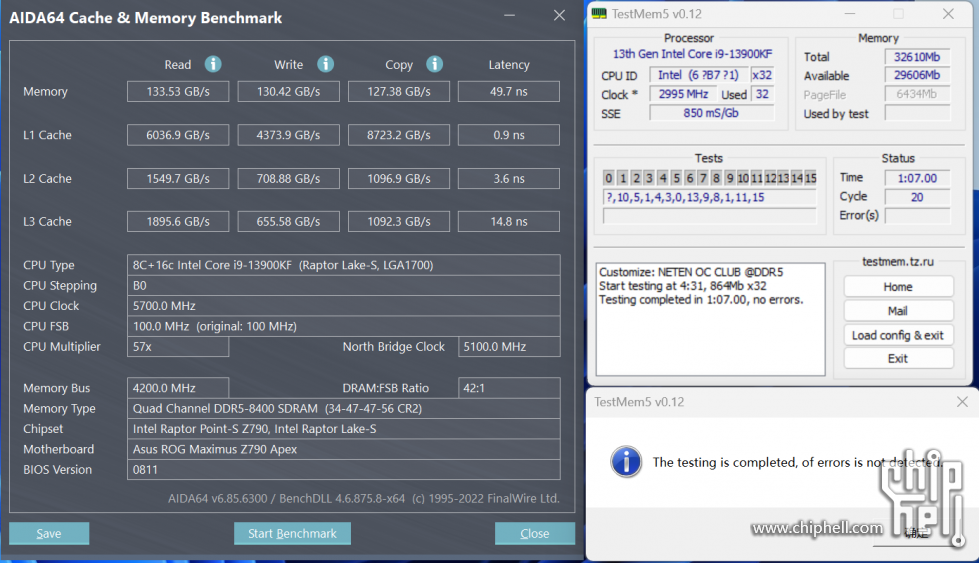The width and height of the screenshot is (979, 563).
Task: Select Memory Copy value 127.38 GB/s
Action: tap(398, 91)
